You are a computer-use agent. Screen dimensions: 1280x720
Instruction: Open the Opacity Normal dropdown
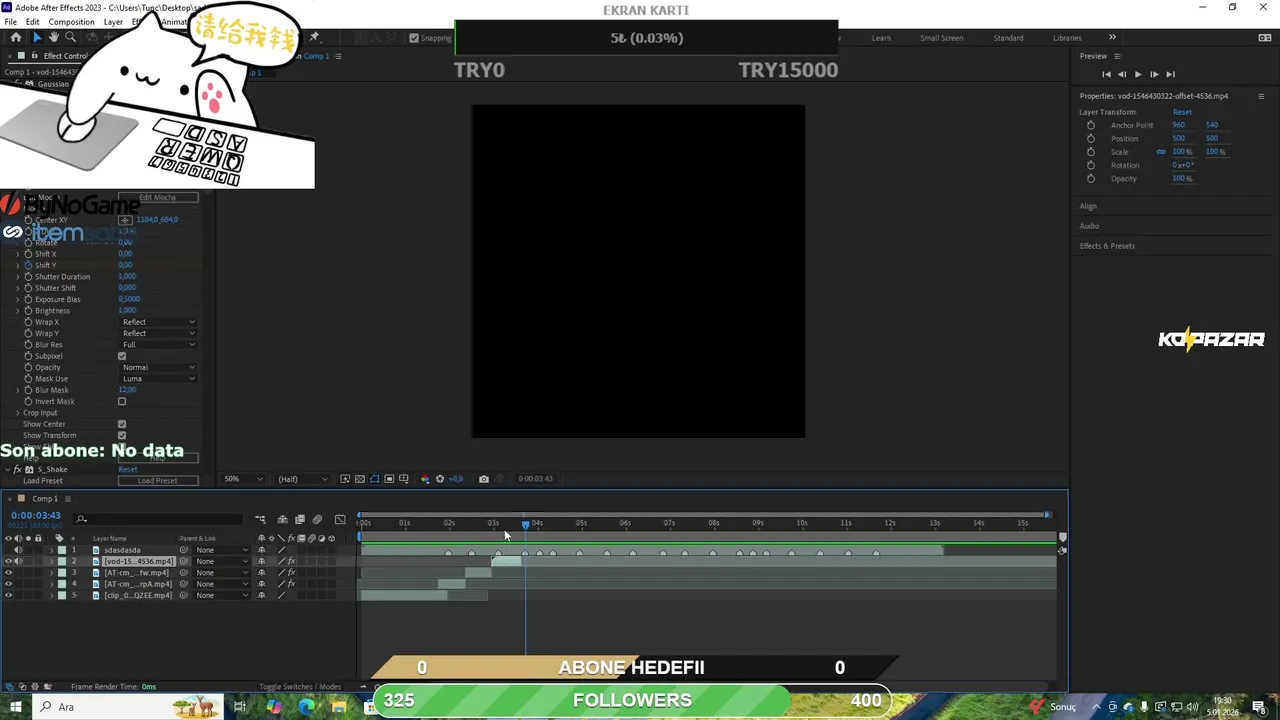coord(158,367)
